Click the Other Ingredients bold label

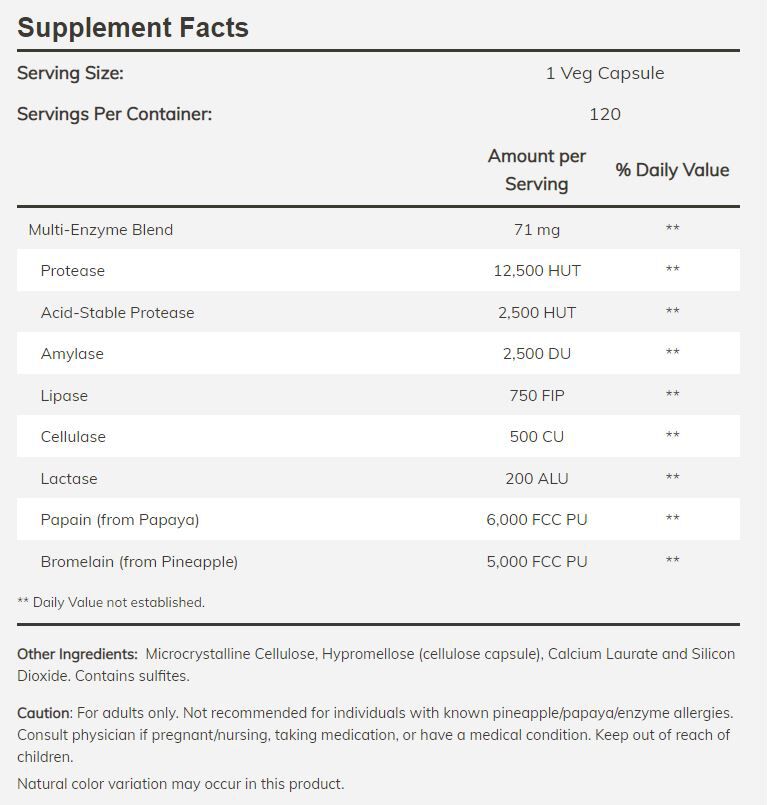77,654
